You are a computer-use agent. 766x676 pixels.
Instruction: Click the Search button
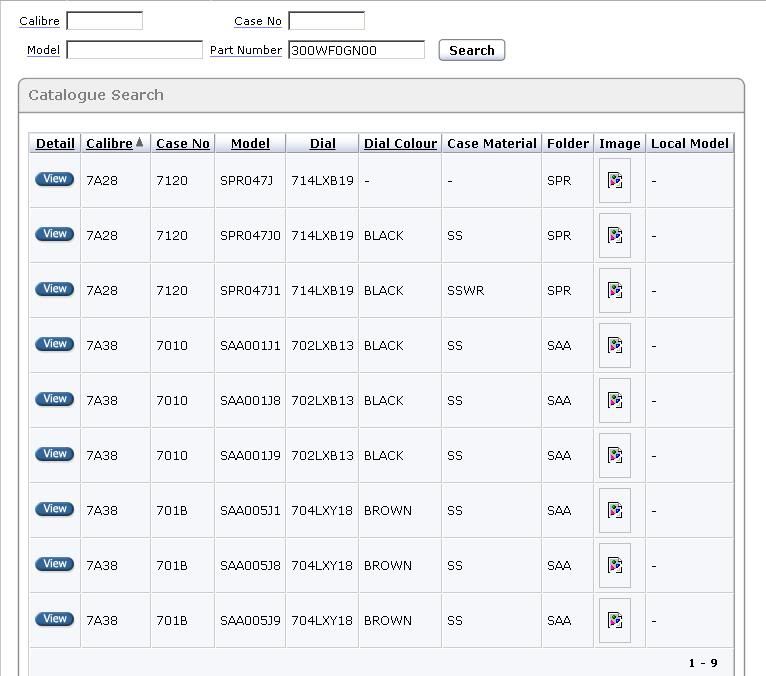(x=472, y=51)
